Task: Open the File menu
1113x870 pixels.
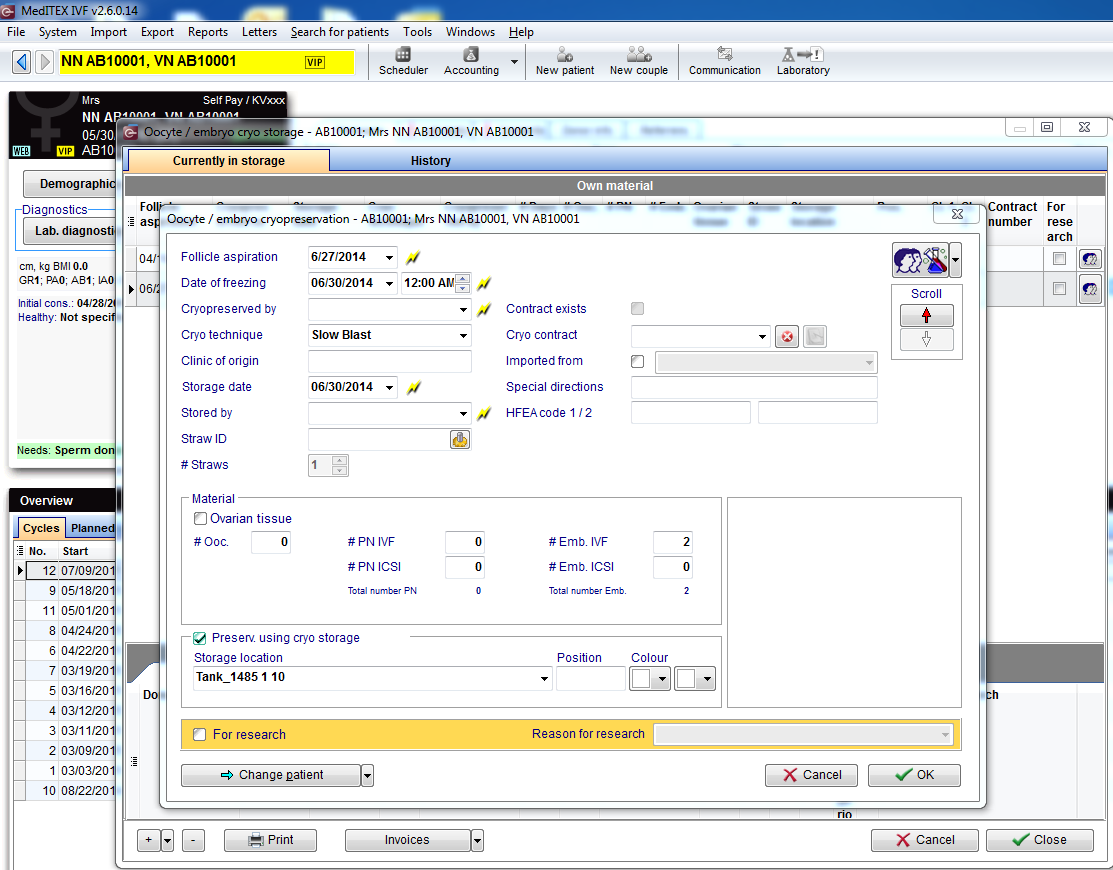Action: point(16,32)
